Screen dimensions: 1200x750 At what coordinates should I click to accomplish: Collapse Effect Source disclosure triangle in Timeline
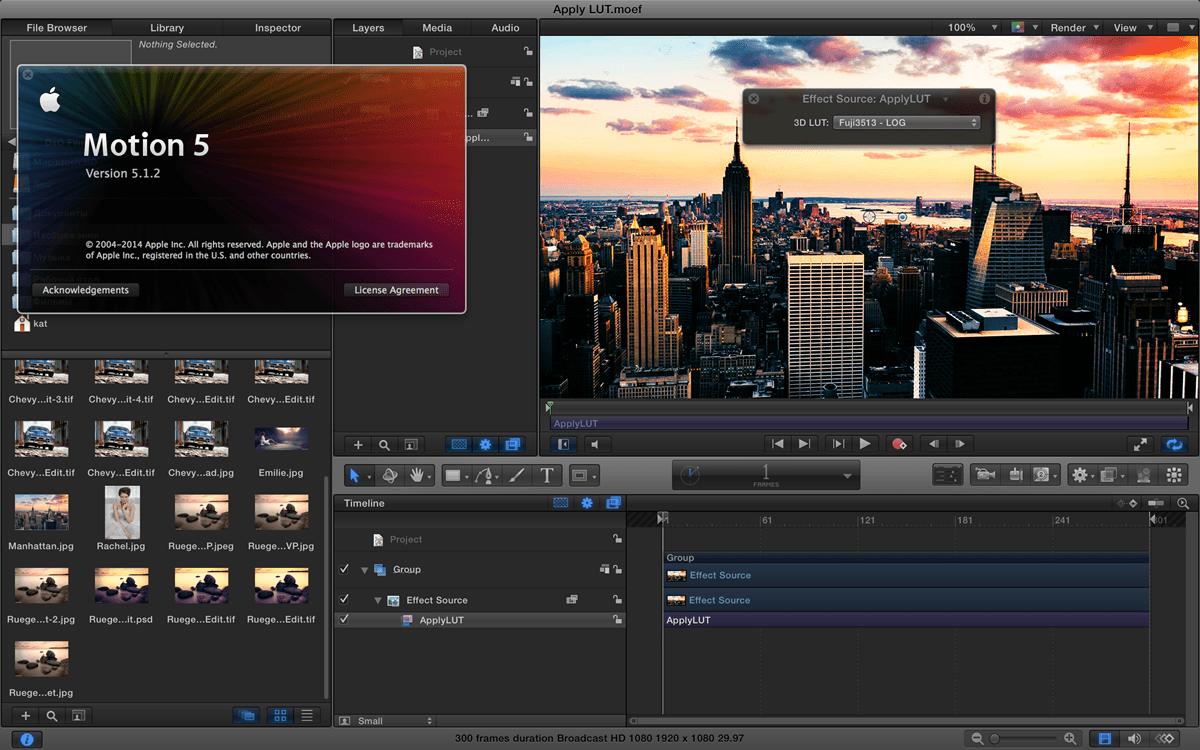378,600
